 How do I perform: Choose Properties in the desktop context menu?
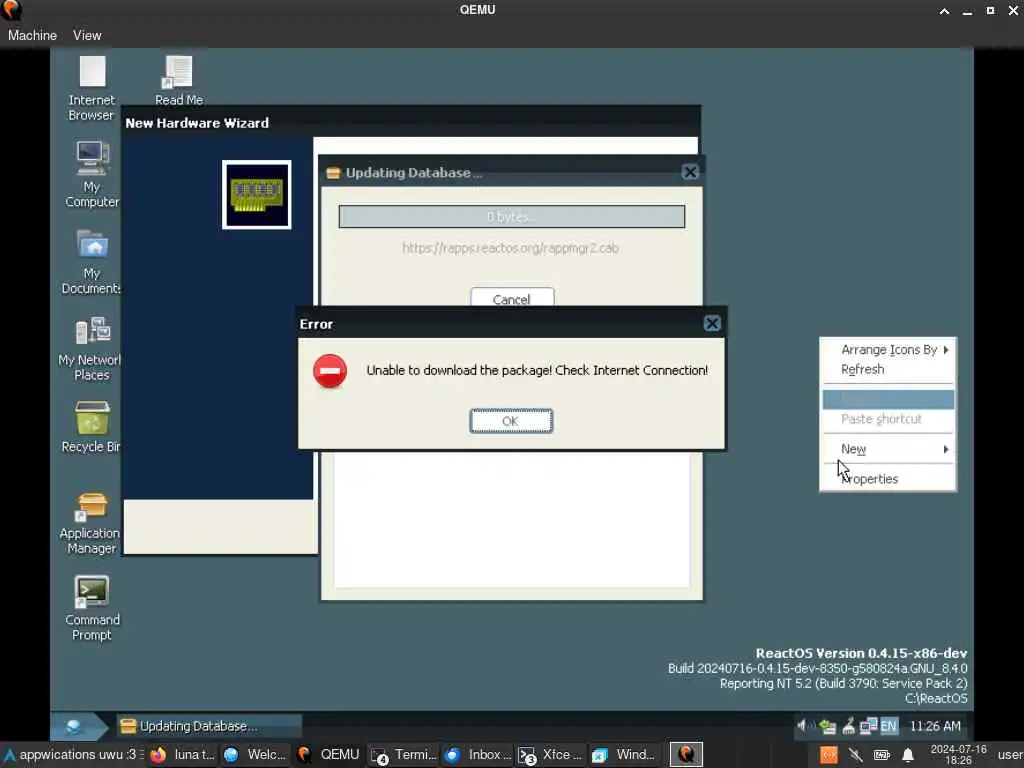(888, 479)
